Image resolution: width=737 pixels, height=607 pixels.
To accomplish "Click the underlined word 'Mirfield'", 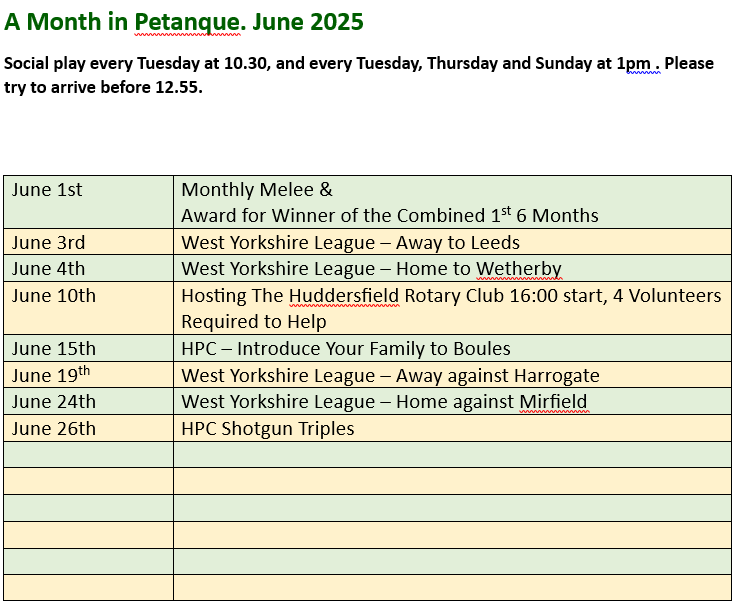I will (x=553, y=402).
